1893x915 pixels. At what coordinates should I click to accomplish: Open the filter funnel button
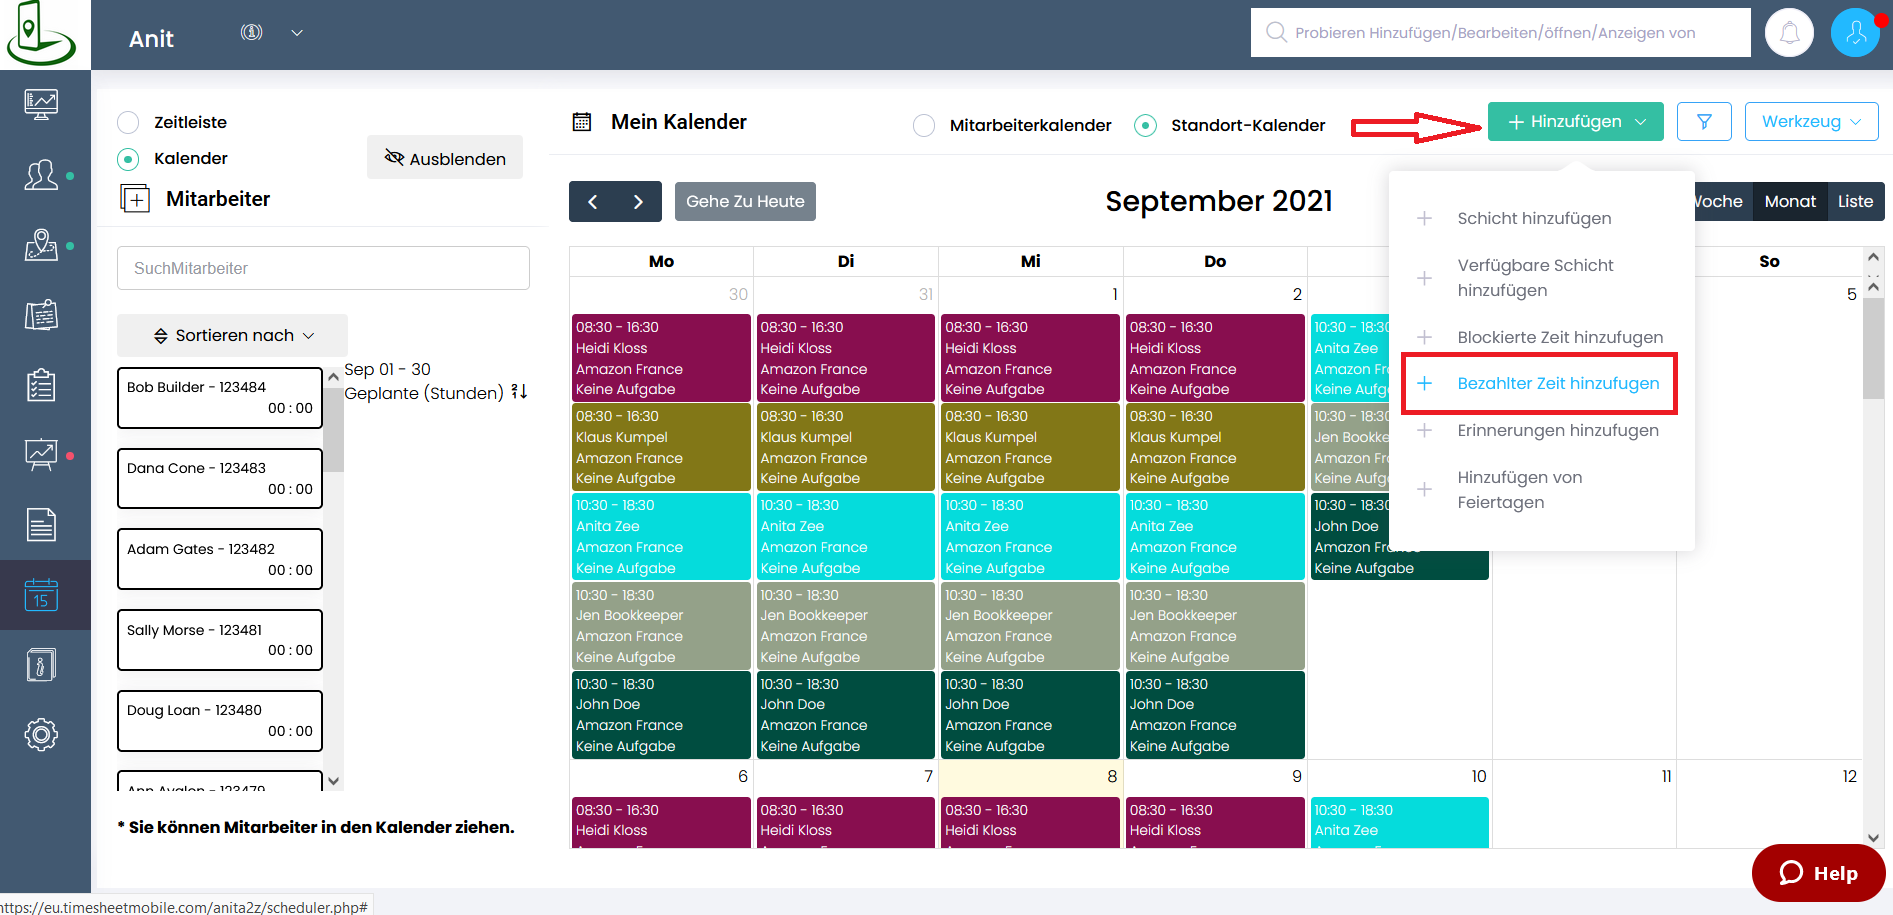[1704, 122]
